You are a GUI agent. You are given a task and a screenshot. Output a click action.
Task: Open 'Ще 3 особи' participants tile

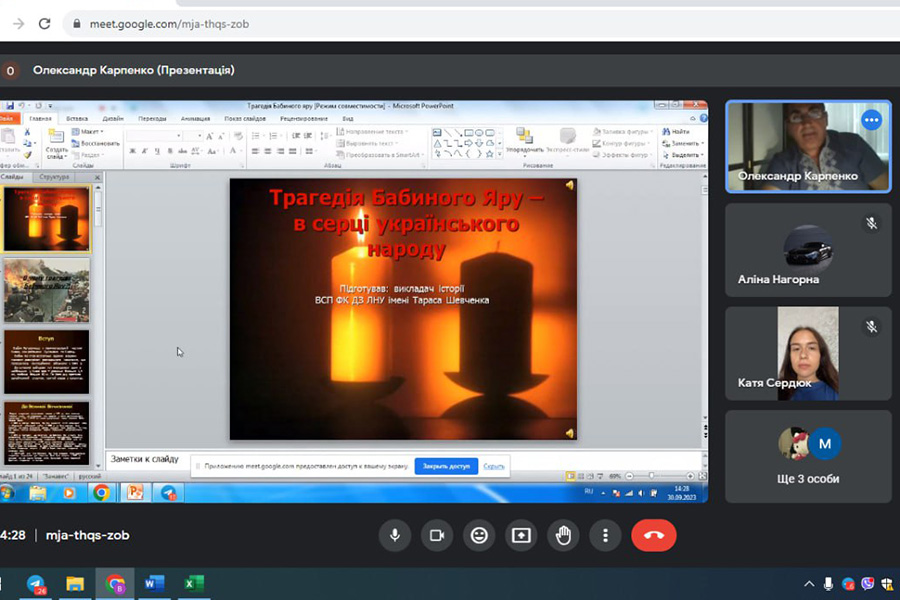[x=808, y=455]
